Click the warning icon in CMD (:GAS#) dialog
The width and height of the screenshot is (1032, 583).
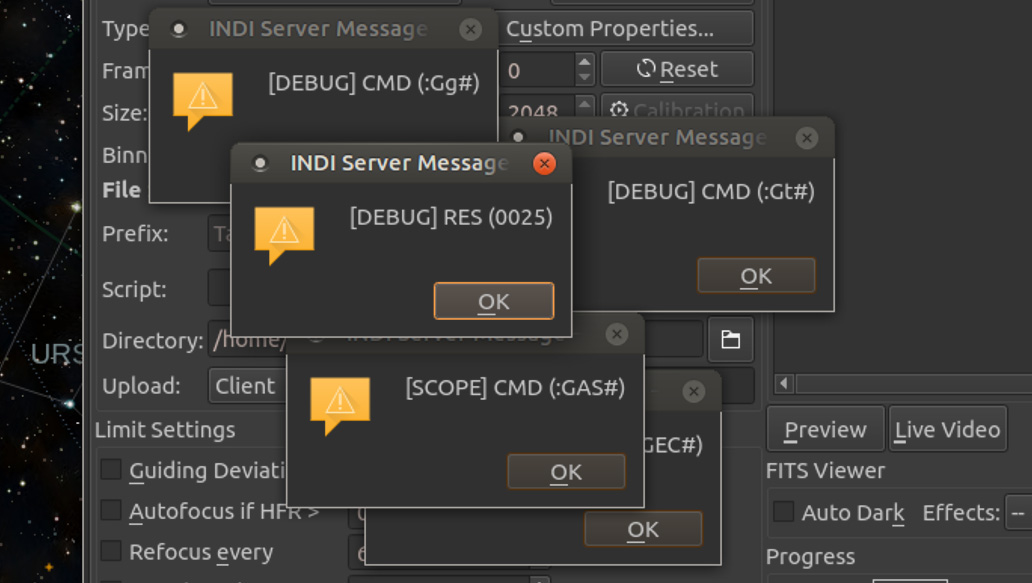tap(340, 404)
